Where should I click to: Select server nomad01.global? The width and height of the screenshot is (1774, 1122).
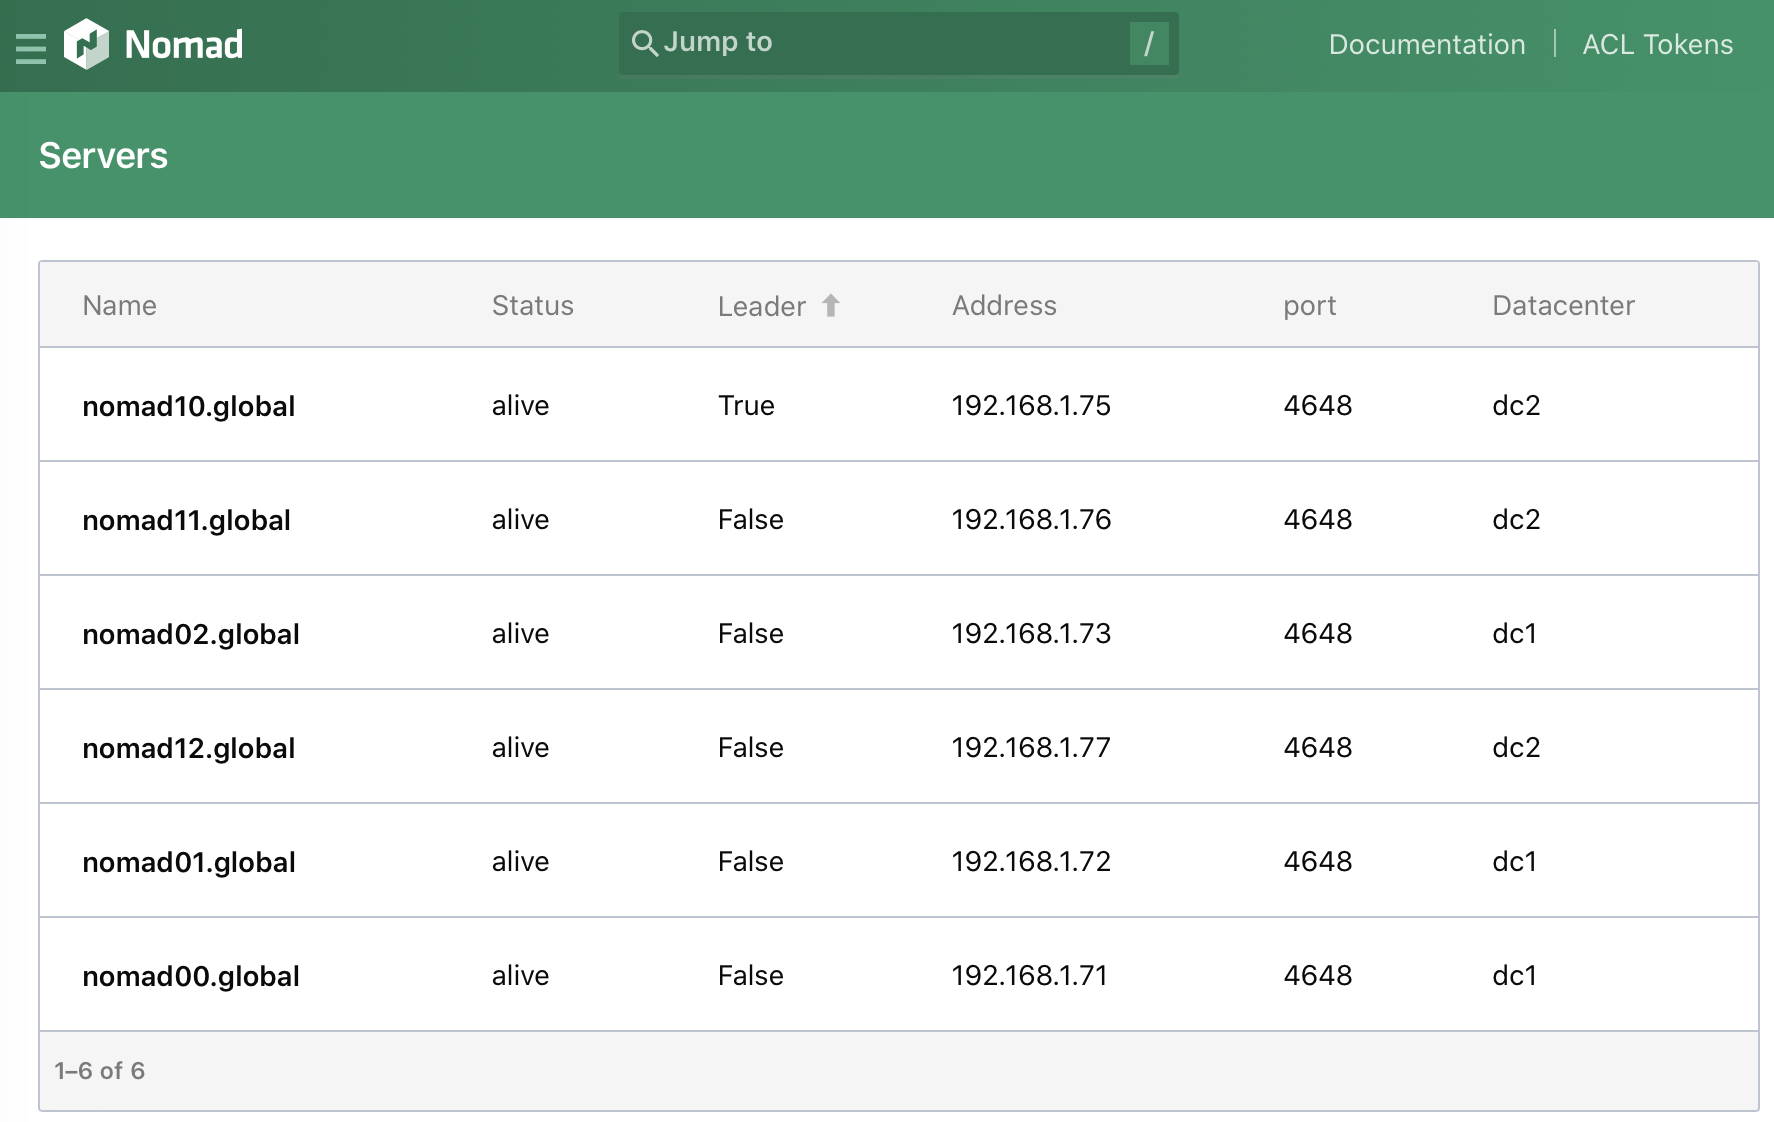188,862
